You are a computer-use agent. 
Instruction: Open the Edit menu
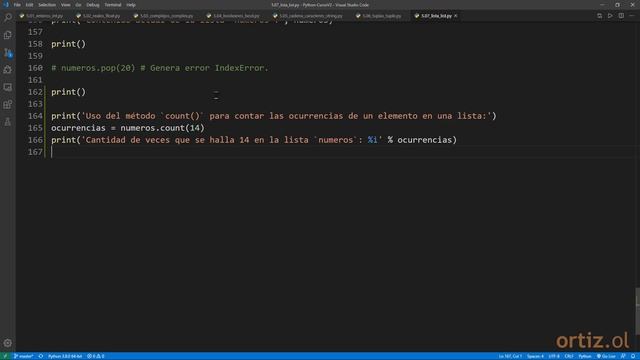29,5
